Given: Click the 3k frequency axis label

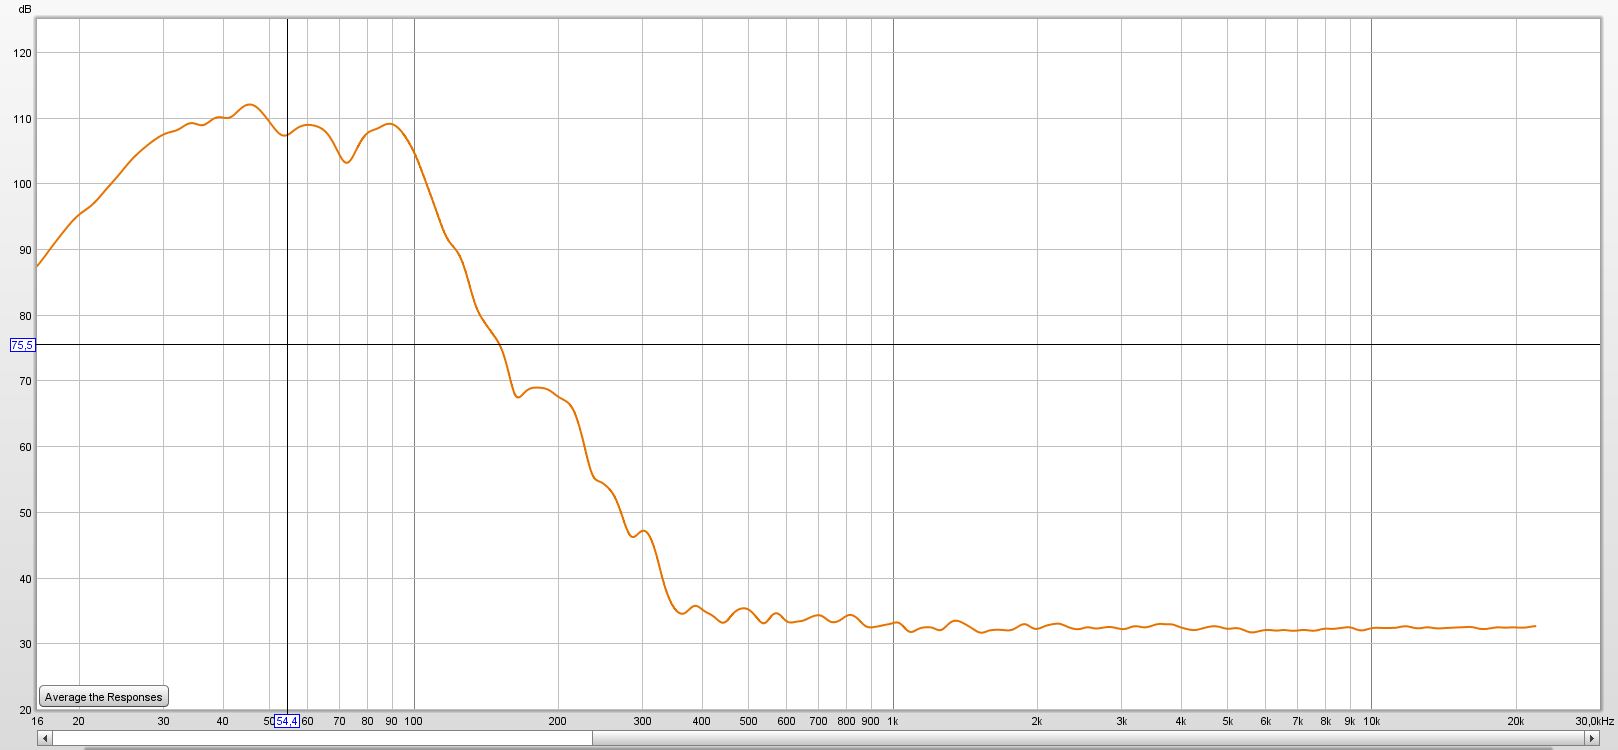Looking at the screenshot, I should click(x=1122, y=721).
